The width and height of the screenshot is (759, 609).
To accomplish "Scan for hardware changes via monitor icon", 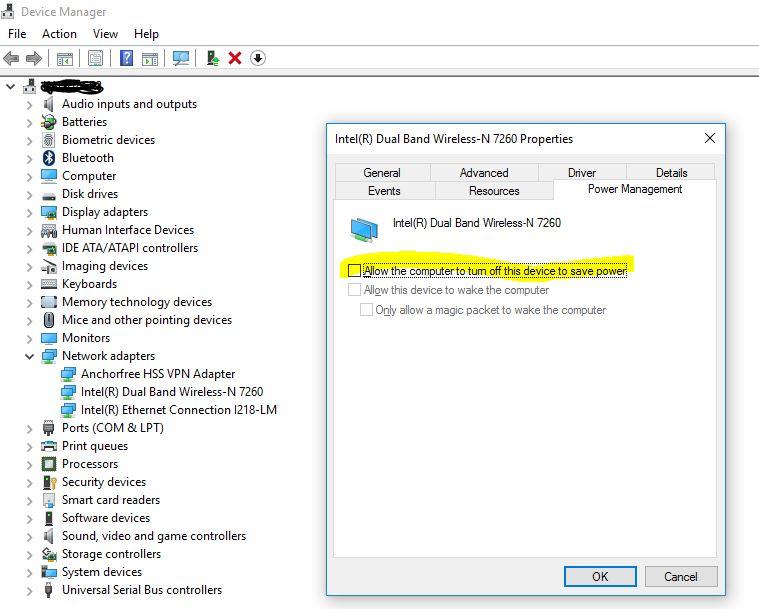I will 181,59.
